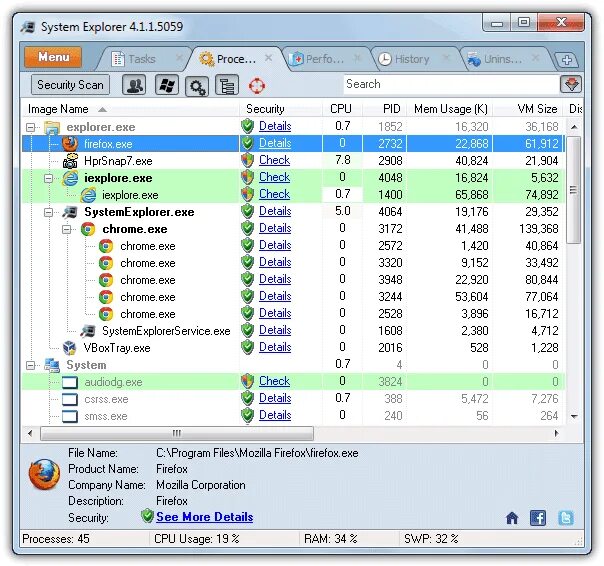The height and width of the screenshot is (566, 604).
Task: Collapse the bold iexplore.exe parent node
Action: click(49, 178)
